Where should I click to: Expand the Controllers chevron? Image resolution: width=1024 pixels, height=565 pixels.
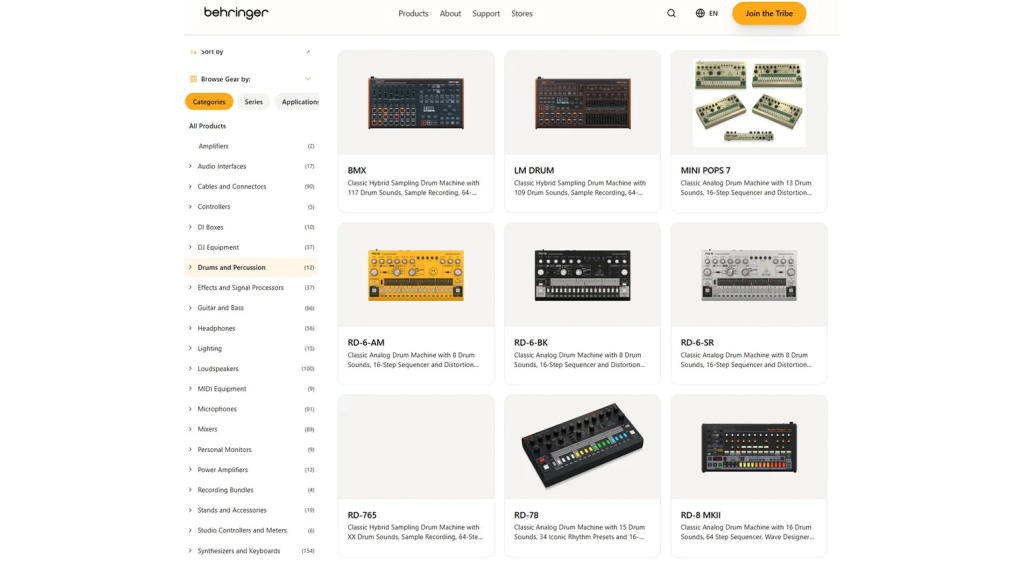click(x=190, y=206)
